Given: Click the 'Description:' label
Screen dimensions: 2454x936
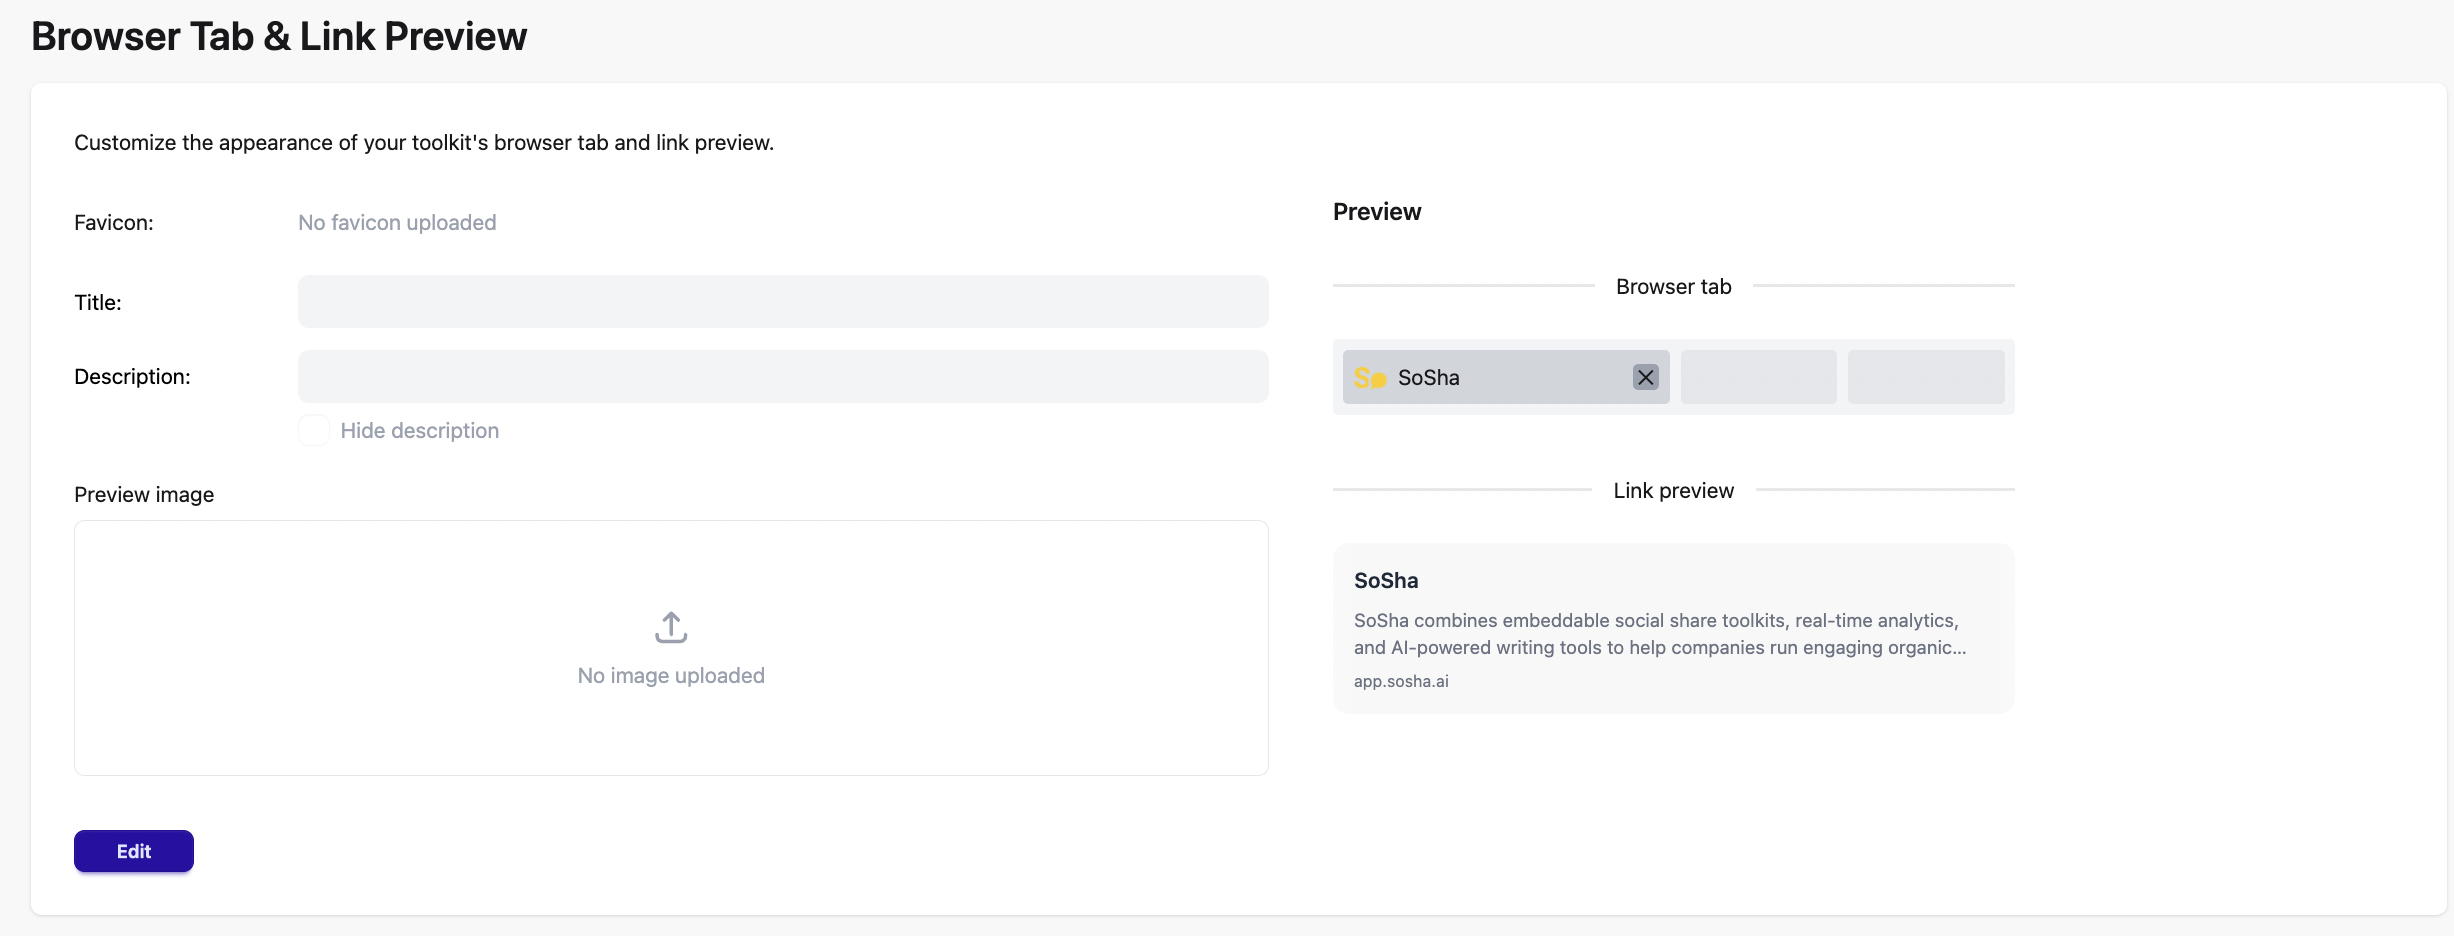Looking at the screenshot, I should pos(132,377).
